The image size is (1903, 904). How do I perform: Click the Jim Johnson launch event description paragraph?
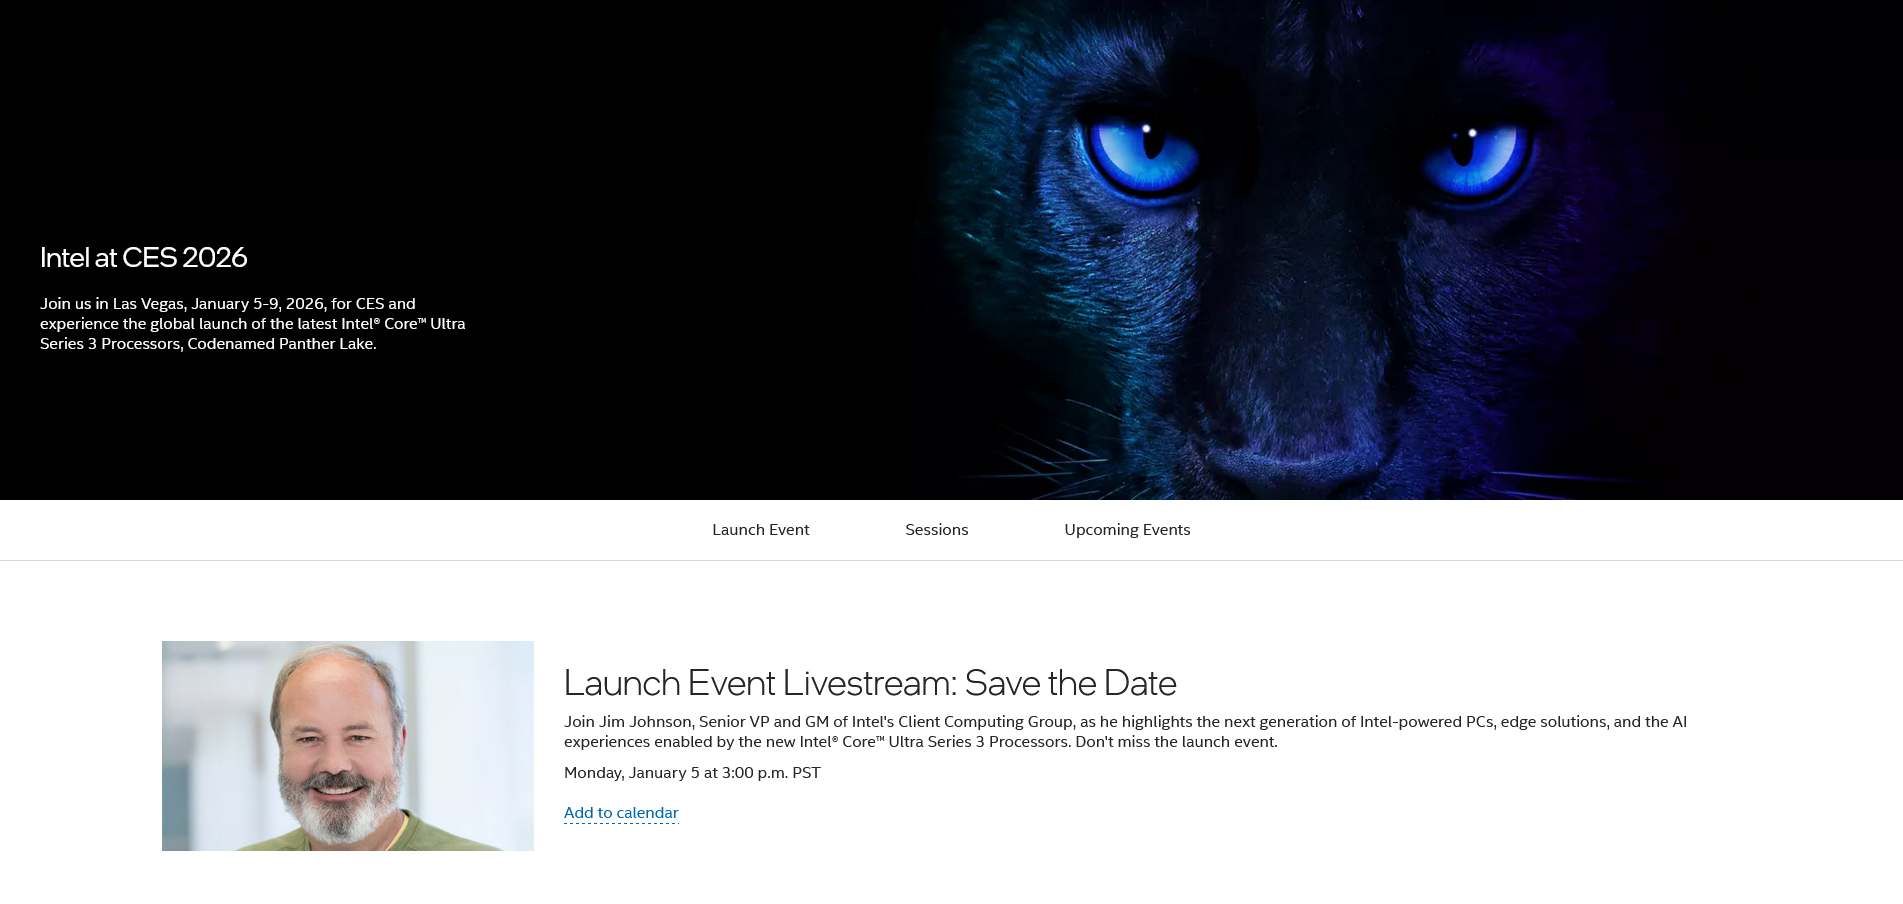tap(1125, 732)
